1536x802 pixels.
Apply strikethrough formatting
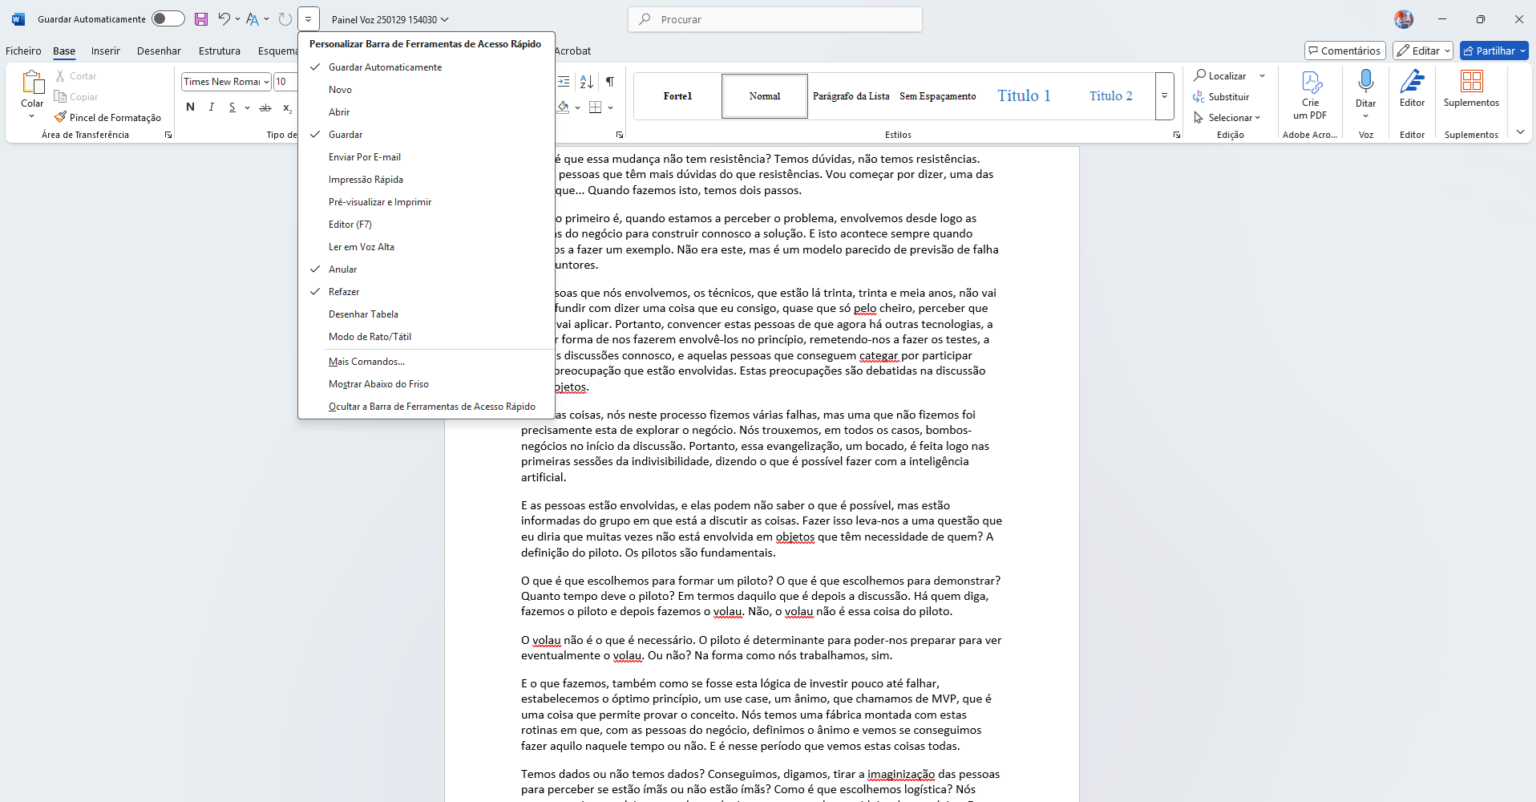point(265,107)
